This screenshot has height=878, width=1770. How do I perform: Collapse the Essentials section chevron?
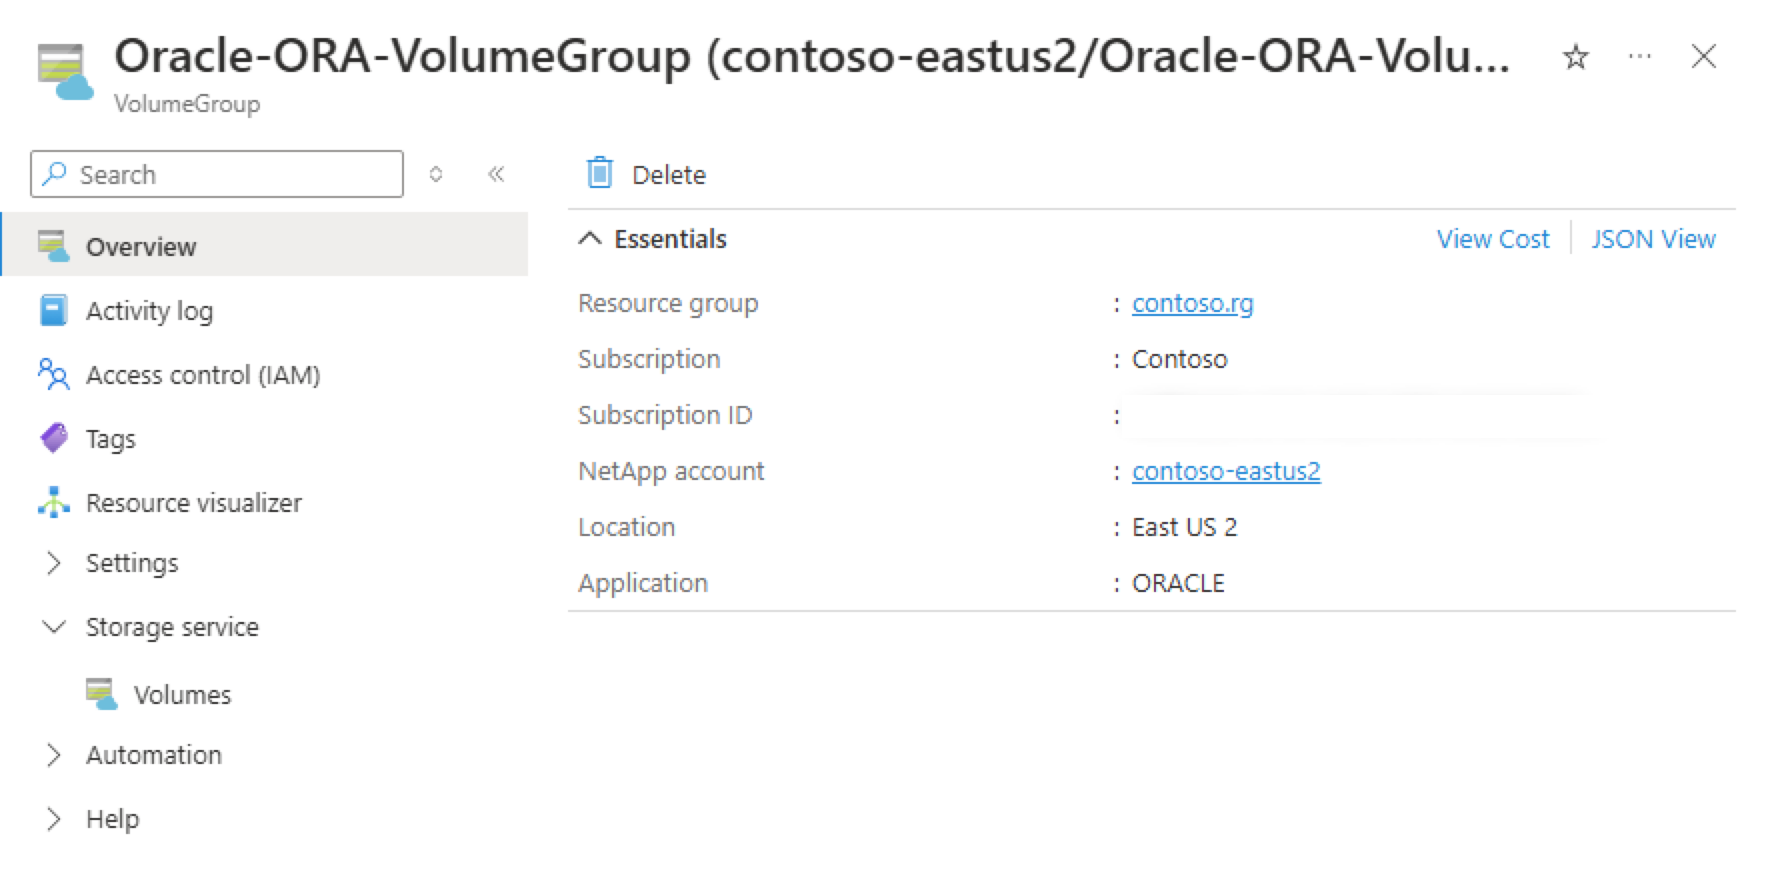click(590, 239)
